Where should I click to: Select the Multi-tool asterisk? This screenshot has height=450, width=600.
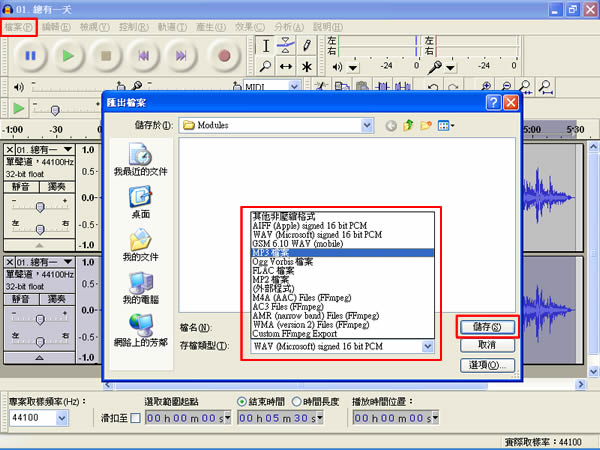click(306, 66)
